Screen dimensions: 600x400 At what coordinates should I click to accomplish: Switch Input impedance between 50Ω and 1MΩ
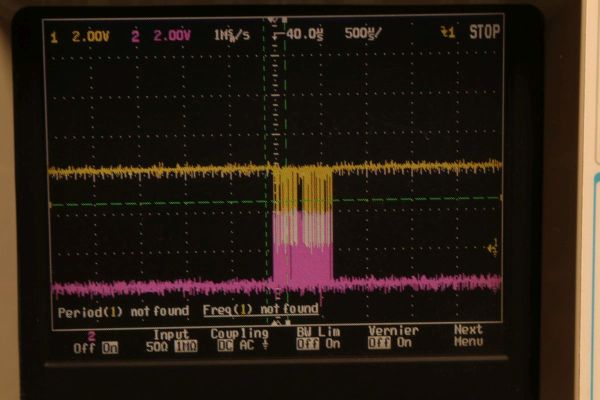[171, 342]
